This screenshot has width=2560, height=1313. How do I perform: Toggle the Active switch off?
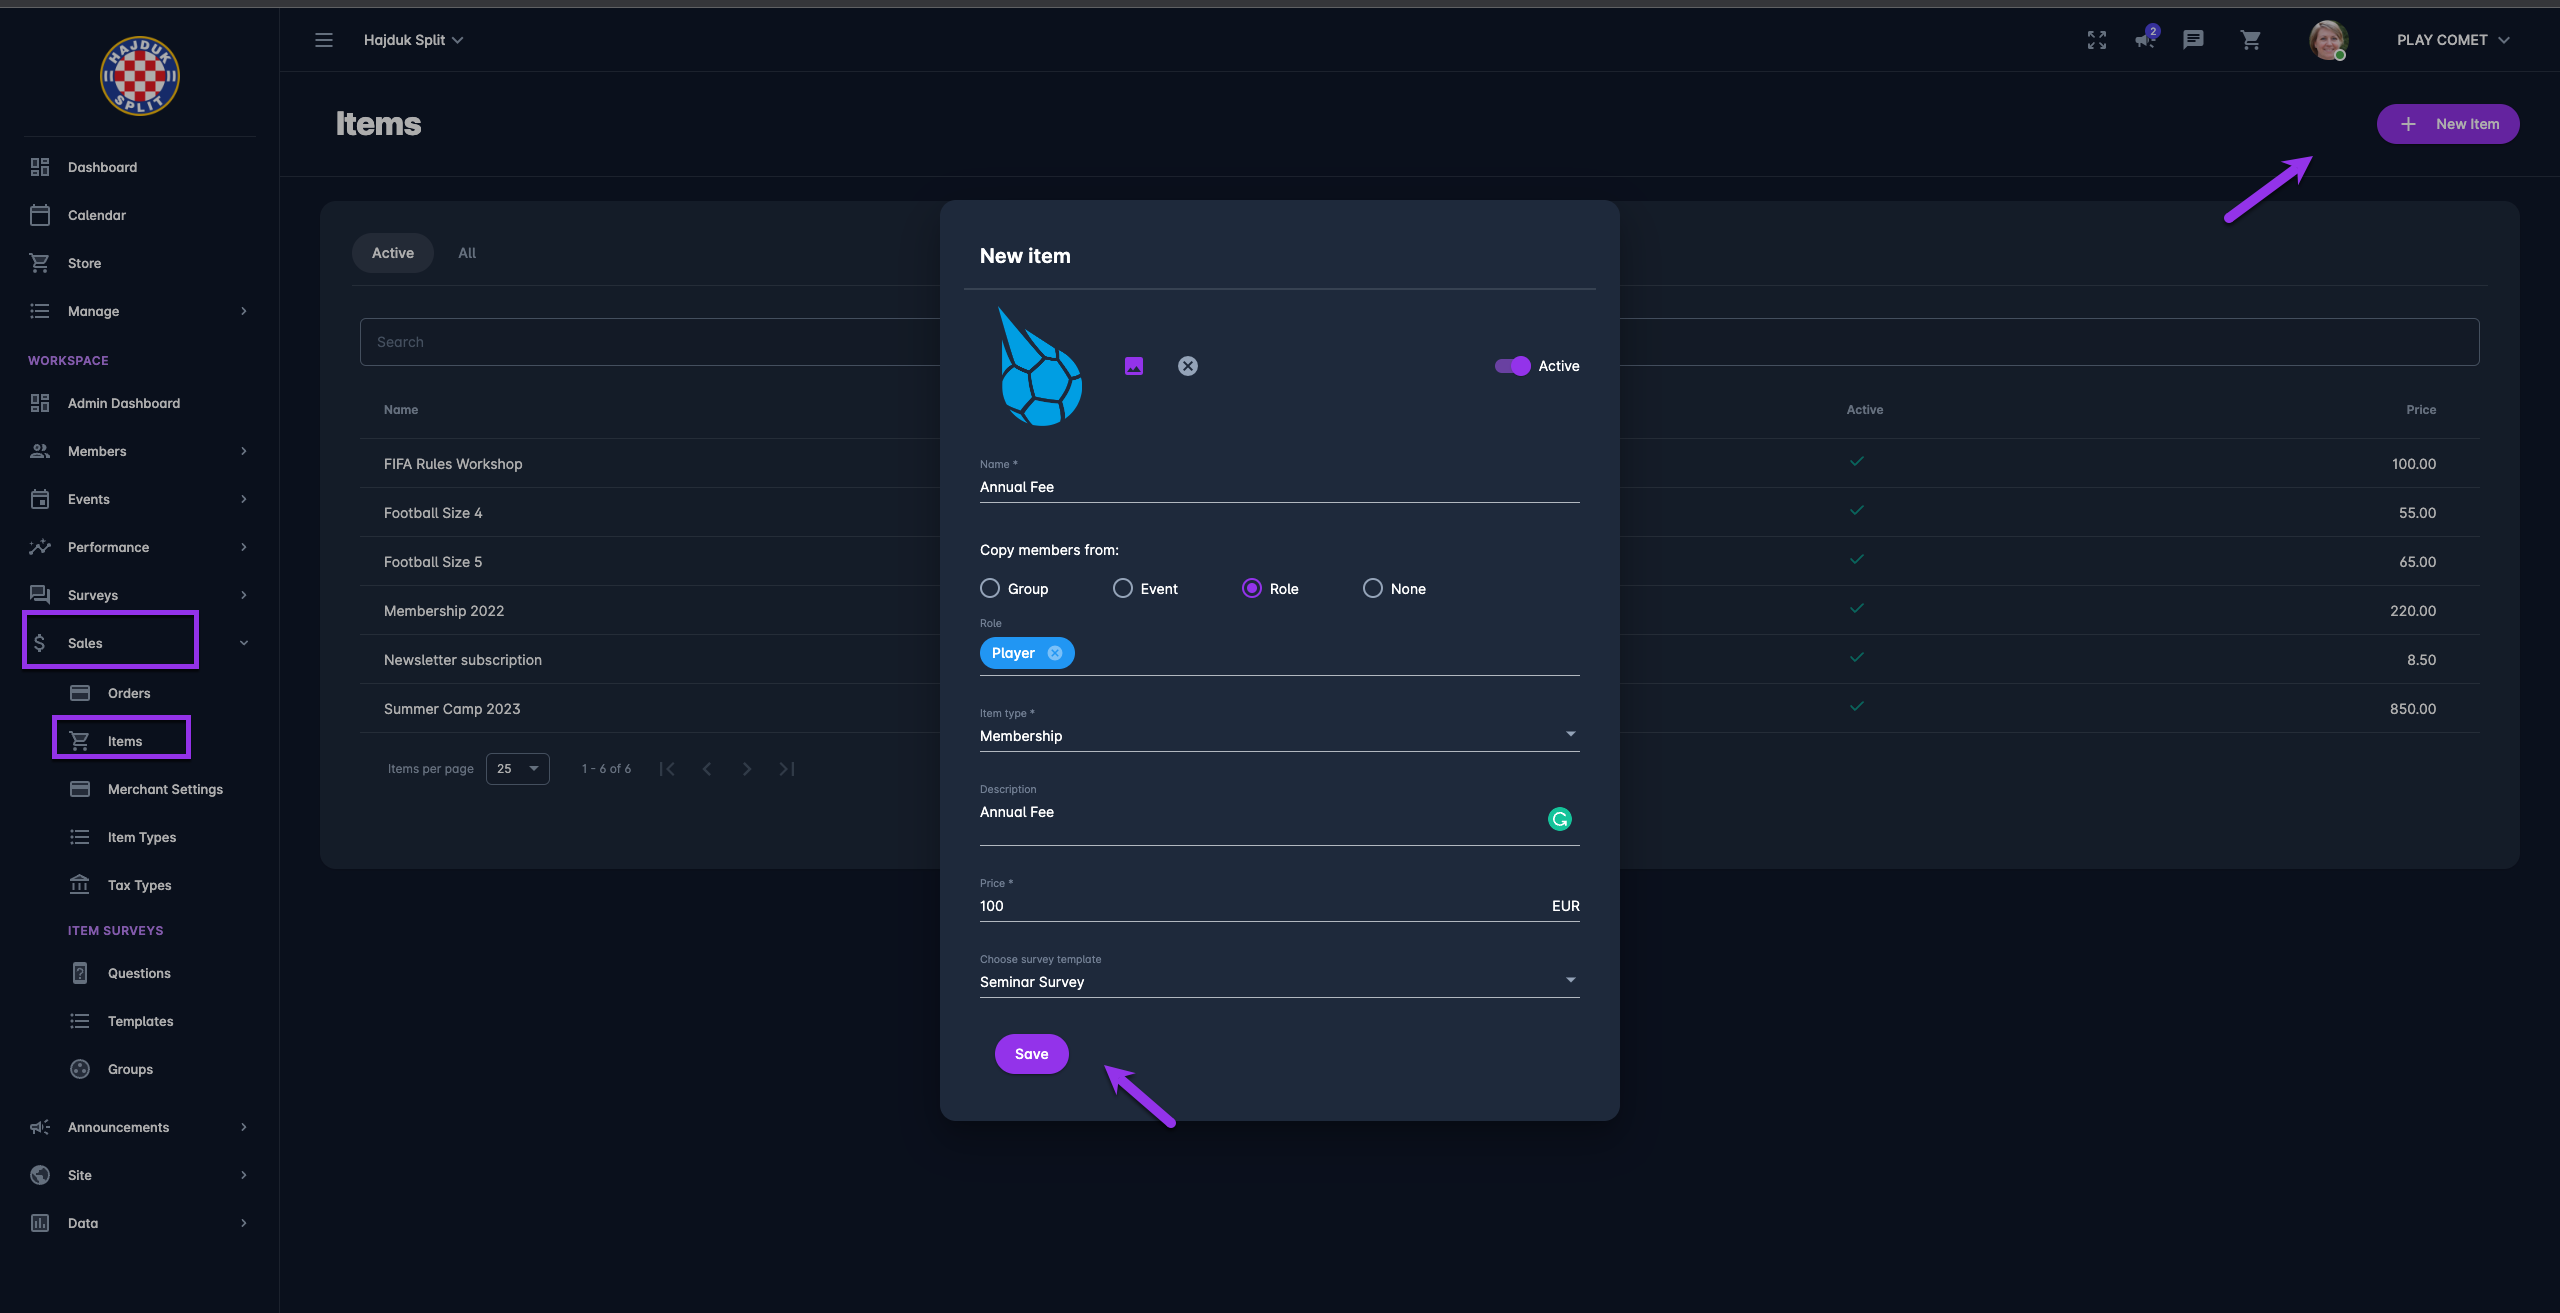[x=1512, y=366]
